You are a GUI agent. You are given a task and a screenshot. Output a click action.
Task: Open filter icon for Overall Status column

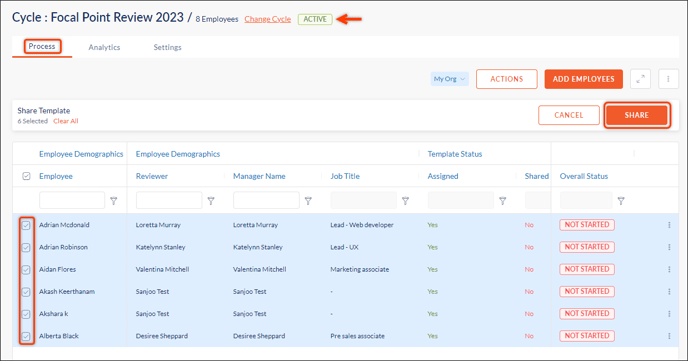621,201
